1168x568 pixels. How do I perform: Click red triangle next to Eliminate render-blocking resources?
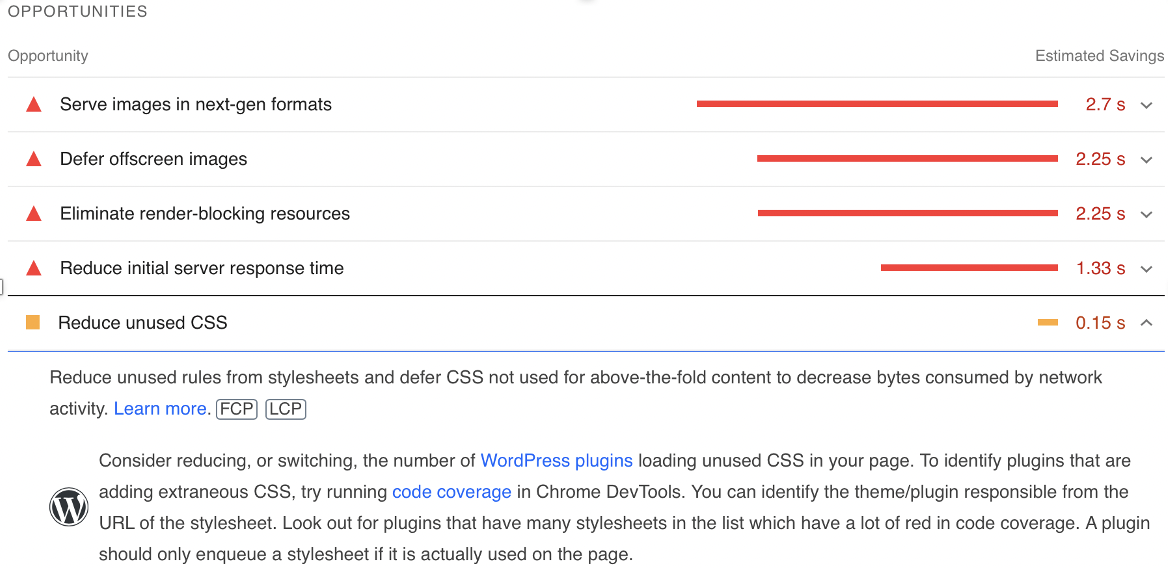(33, 214)
